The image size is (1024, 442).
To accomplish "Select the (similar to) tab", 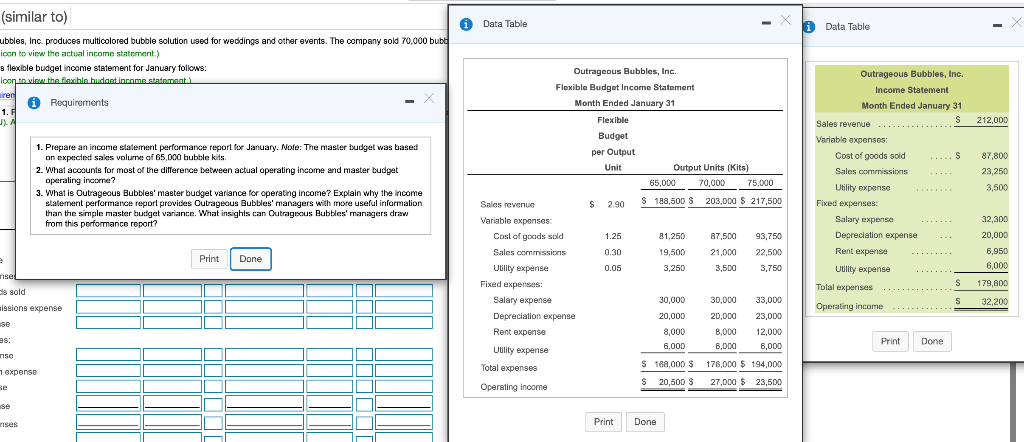I will 35,17.
